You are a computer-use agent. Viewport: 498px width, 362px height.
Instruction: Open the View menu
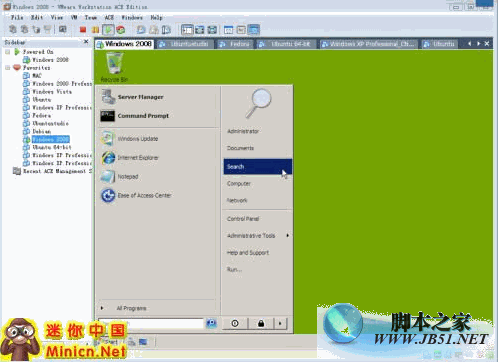(x=57, y=17)
